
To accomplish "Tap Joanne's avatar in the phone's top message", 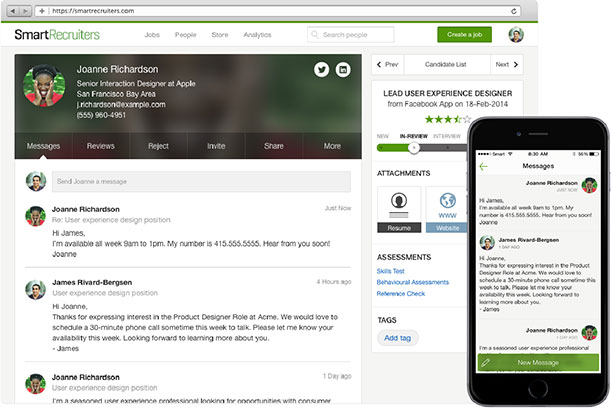I will pyautogui.click(x=589, y=185).
